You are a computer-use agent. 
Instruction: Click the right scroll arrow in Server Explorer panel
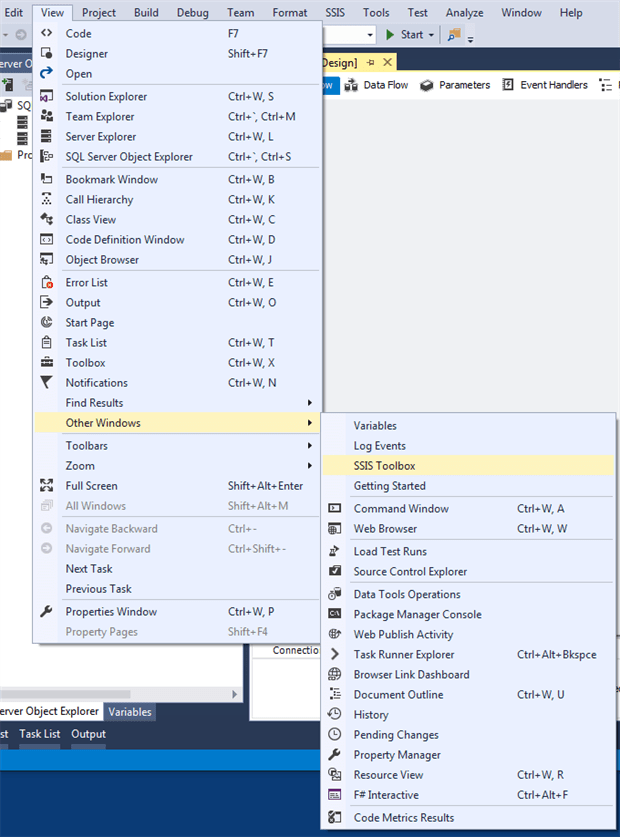tap(234, 694)
